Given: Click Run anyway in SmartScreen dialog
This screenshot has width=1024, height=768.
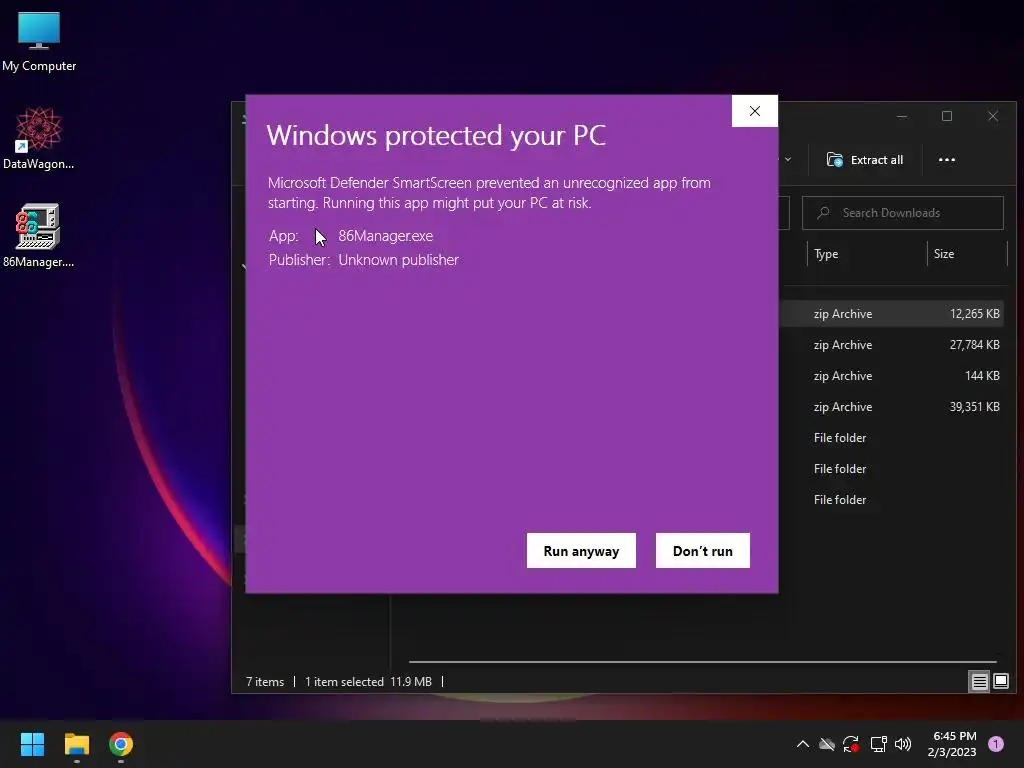Looking at the screenshot, I should pos(581,551).
